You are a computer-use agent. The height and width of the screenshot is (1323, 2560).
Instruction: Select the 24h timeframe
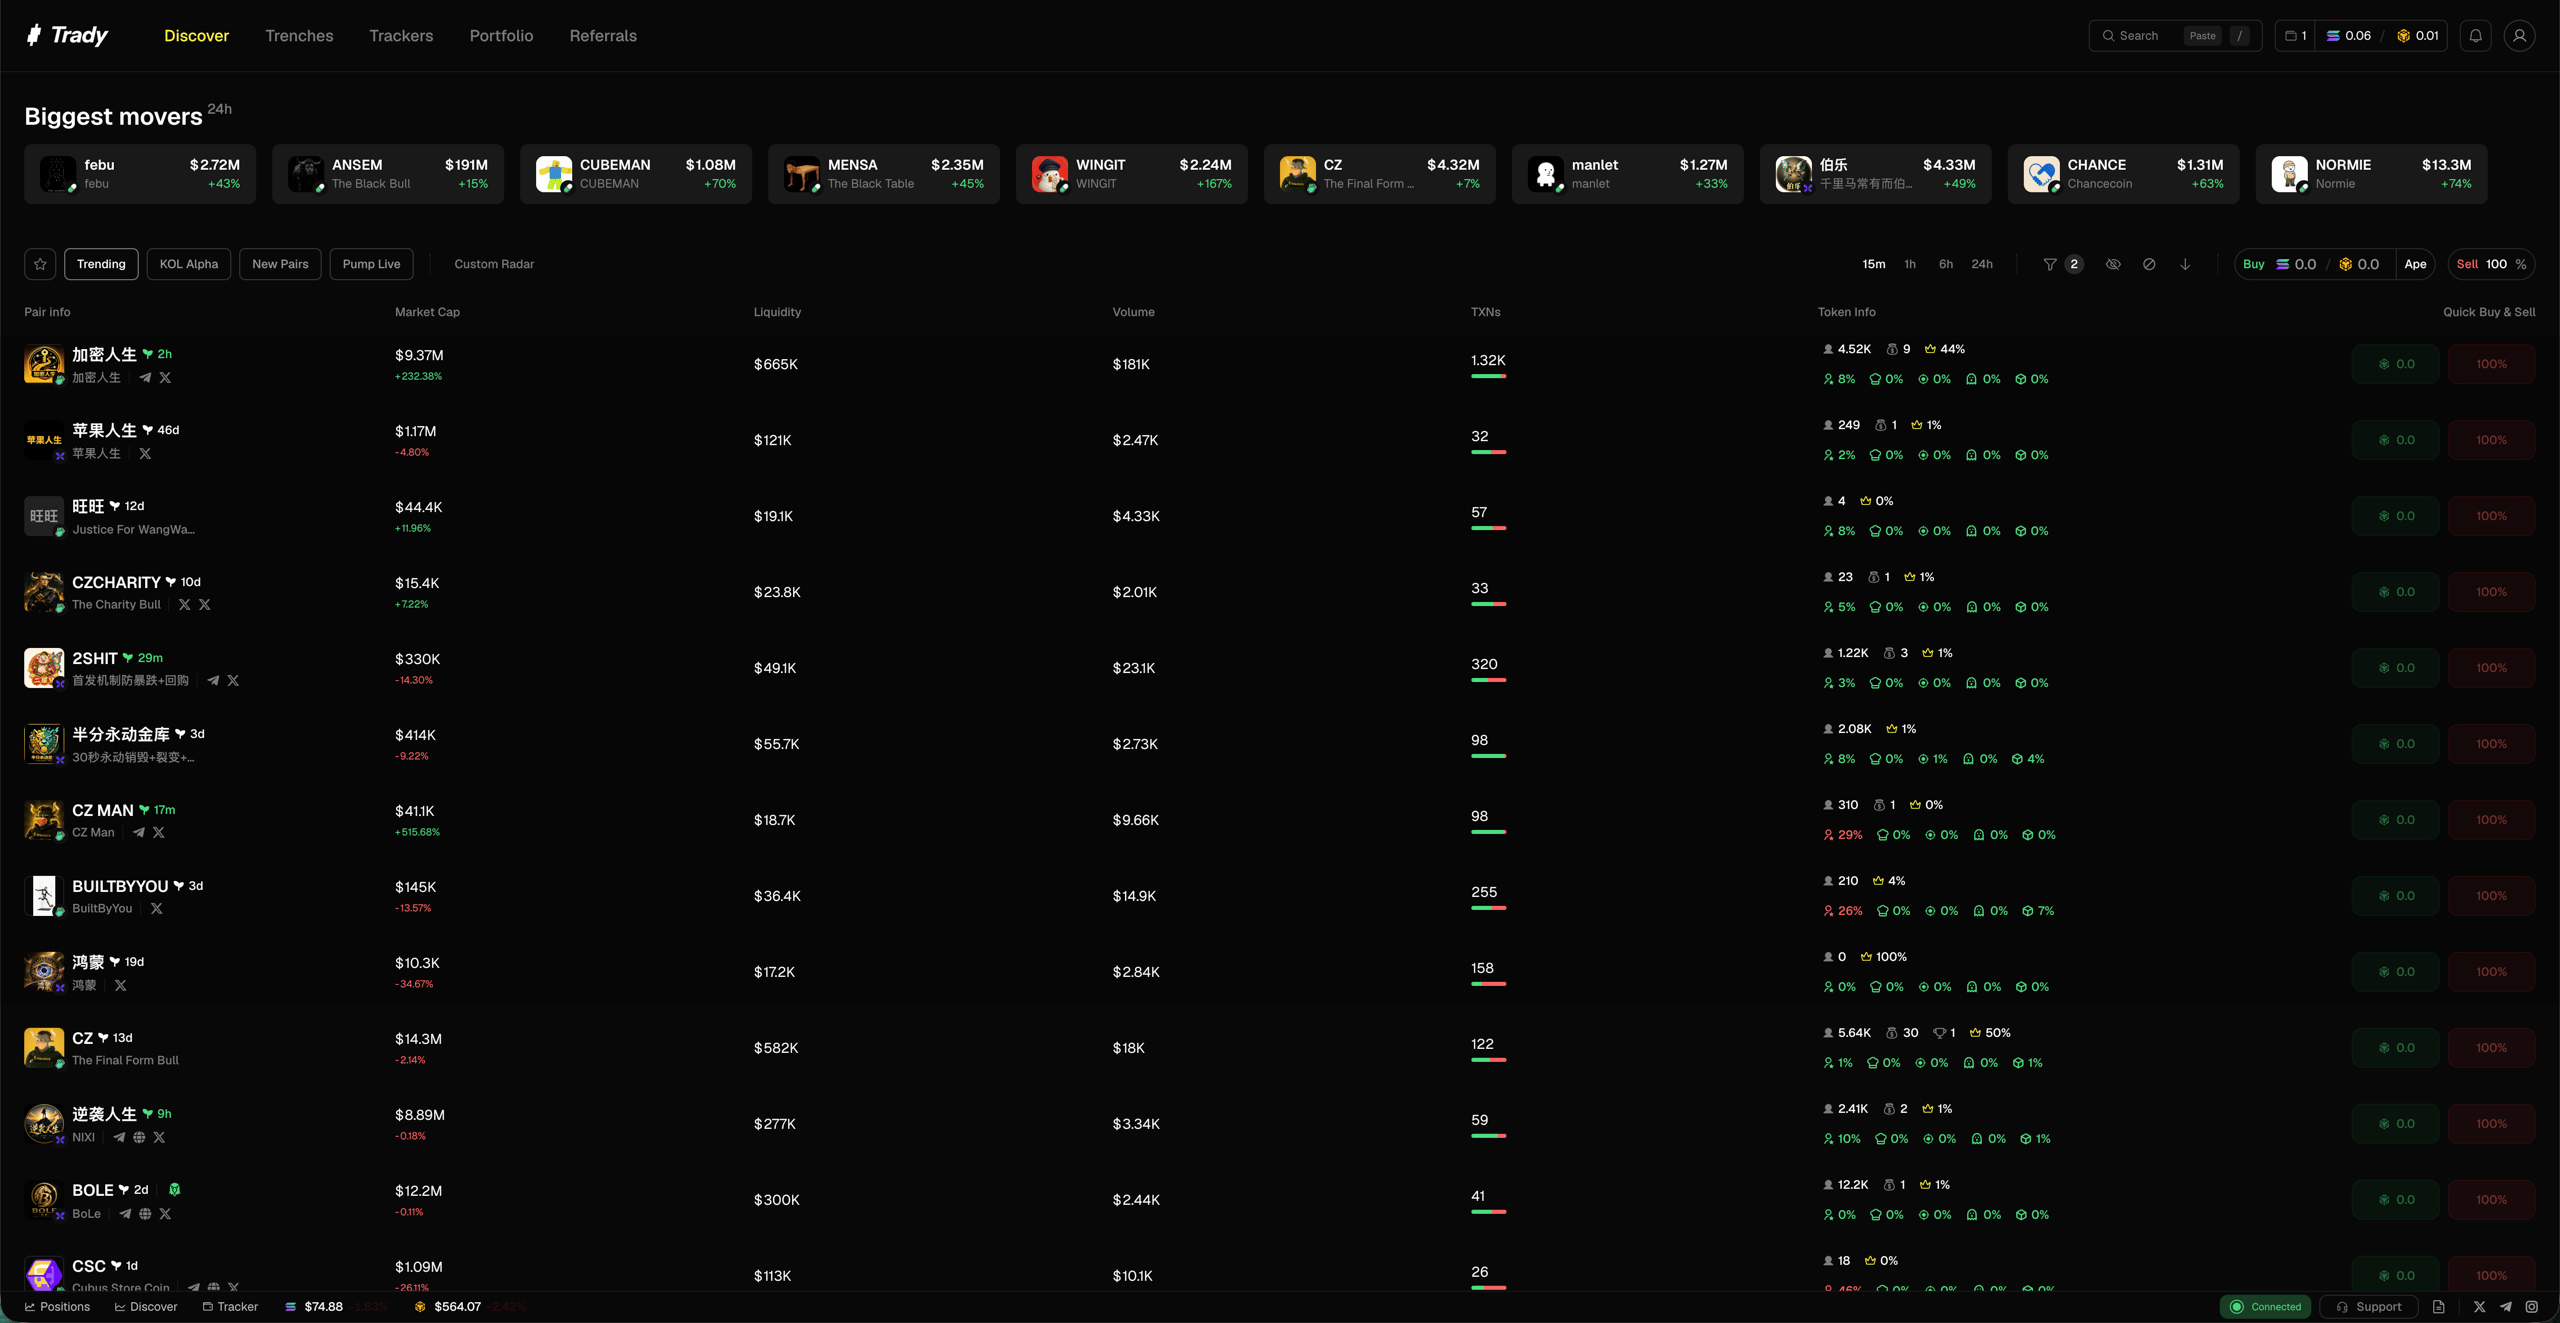1981,264
